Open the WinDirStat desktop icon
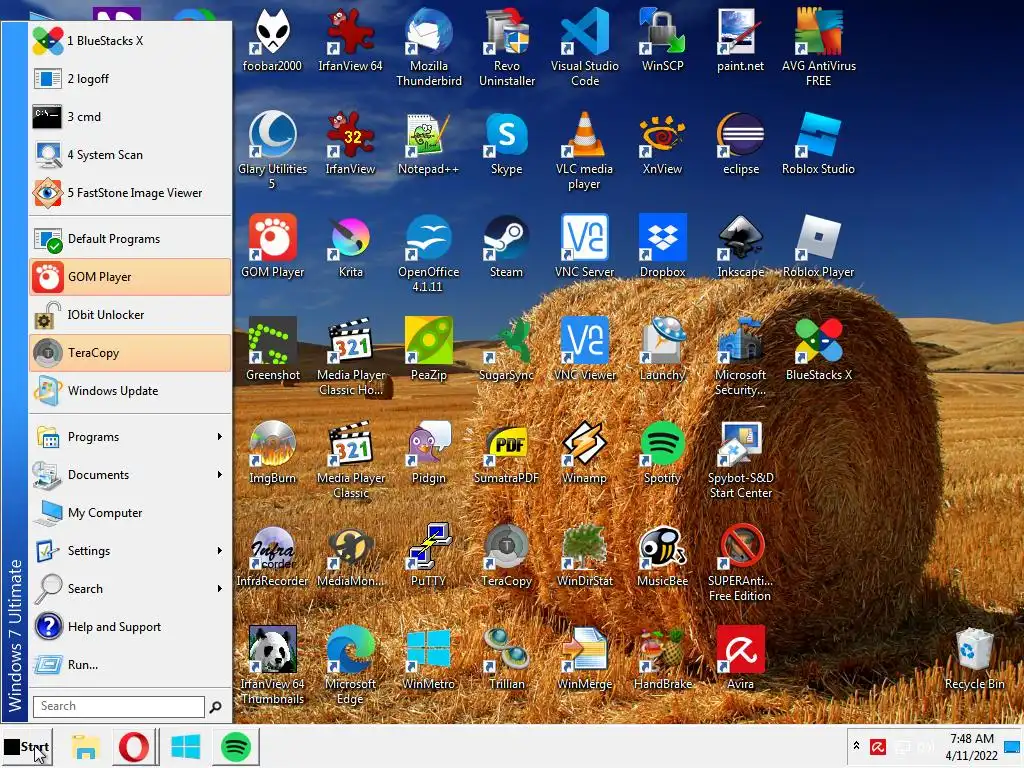 (584, 556)
